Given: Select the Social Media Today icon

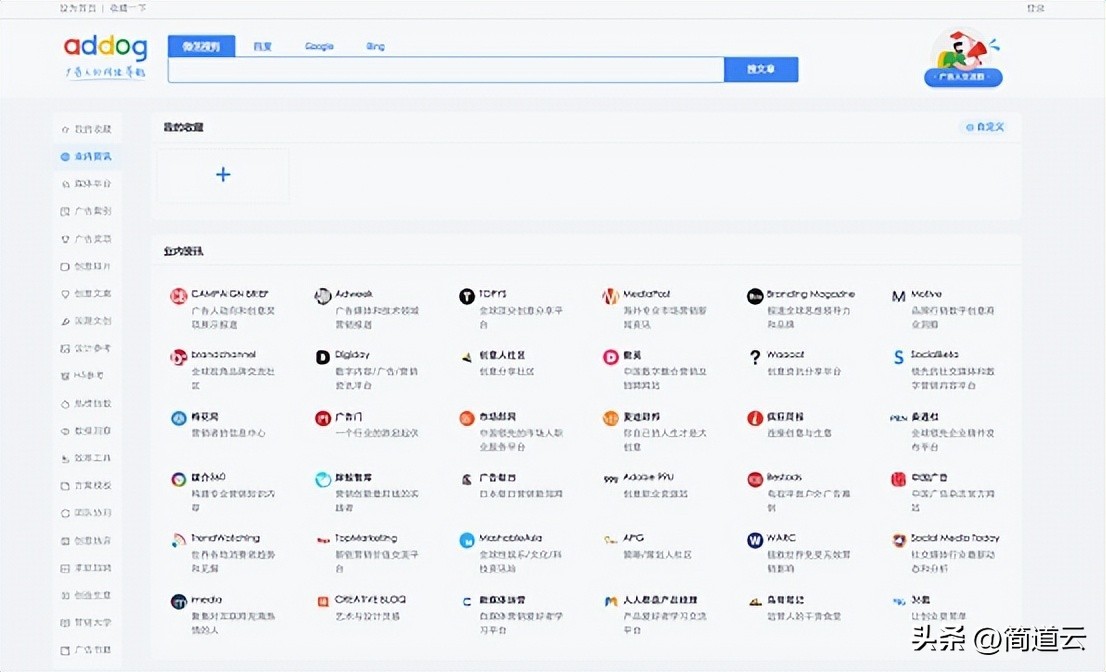Looking at the screenshot, I should coord(899,540).
